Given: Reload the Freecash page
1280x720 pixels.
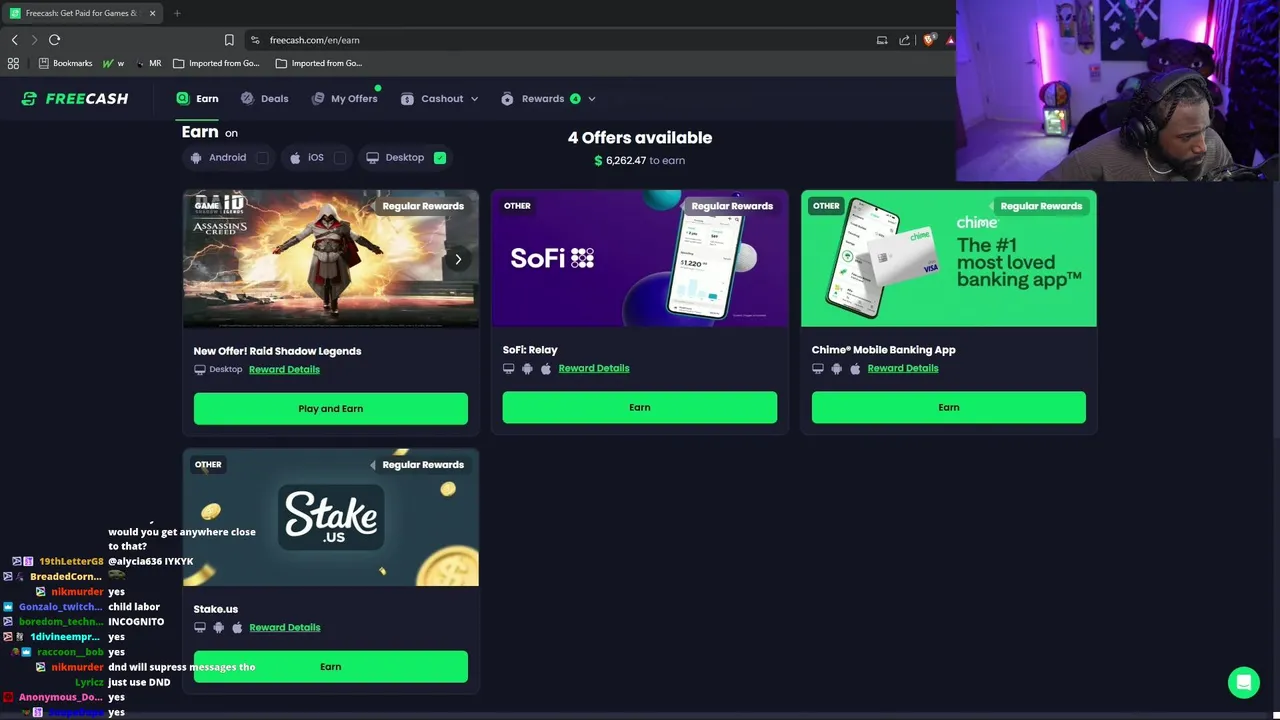Looking at the screenshot, I should [x=54, y=40].
